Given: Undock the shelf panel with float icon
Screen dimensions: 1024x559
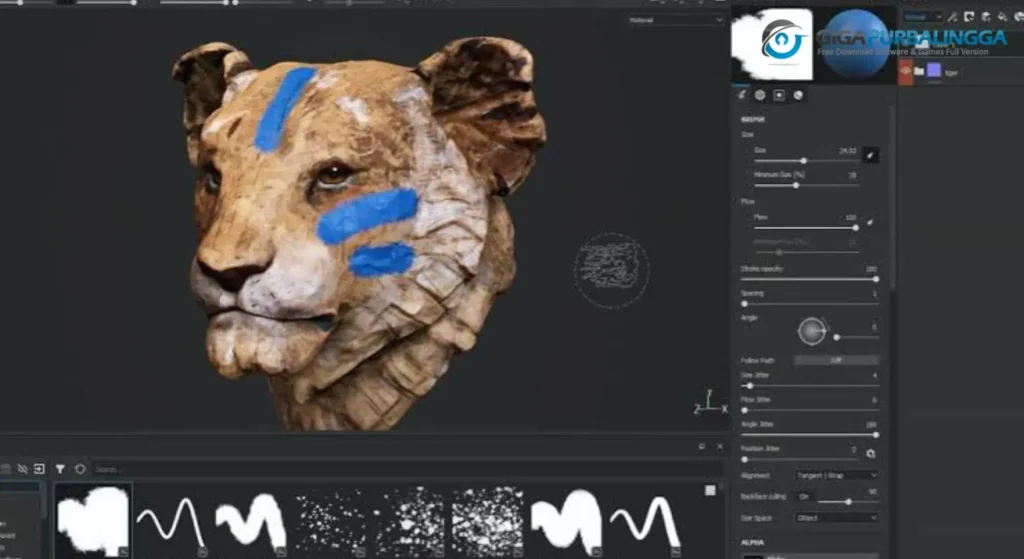Looking at the screenshot, I should (701, 447).
